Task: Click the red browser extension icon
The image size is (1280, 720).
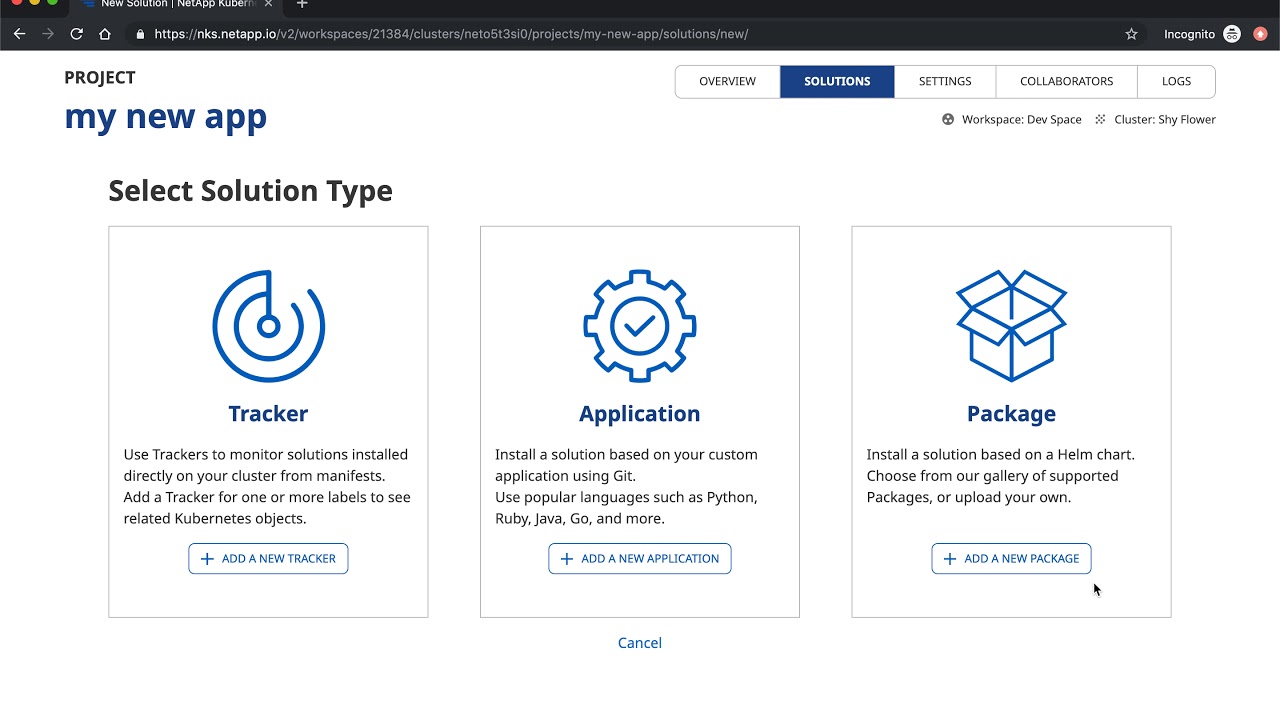Action: [x=1260, y=34]
